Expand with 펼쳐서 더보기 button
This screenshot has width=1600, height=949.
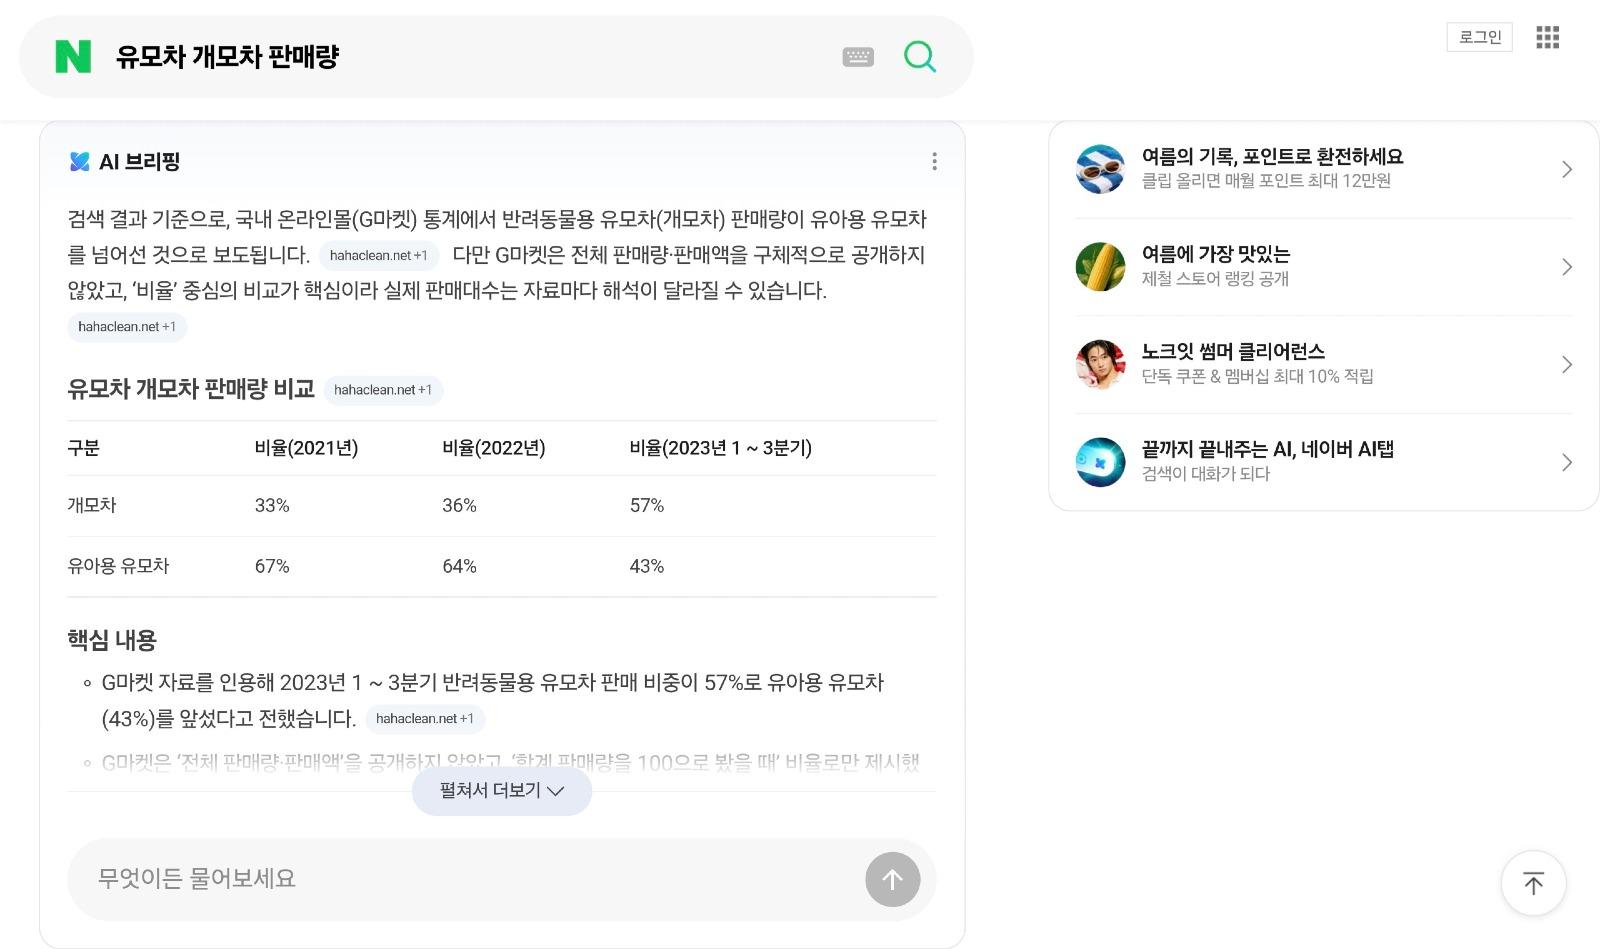pos(502,790)
